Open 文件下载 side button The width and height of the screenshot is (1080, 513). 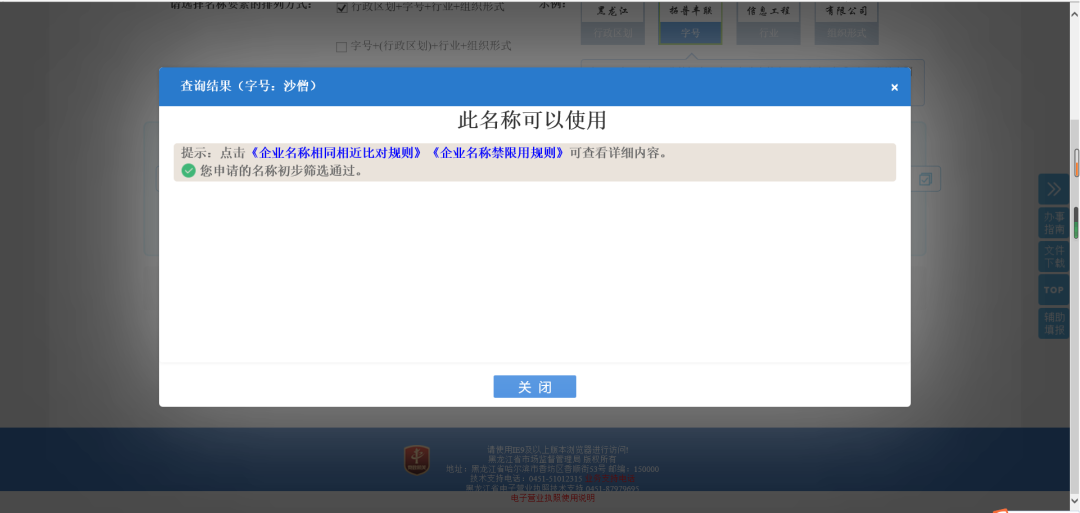click(x=1053, y=256)
